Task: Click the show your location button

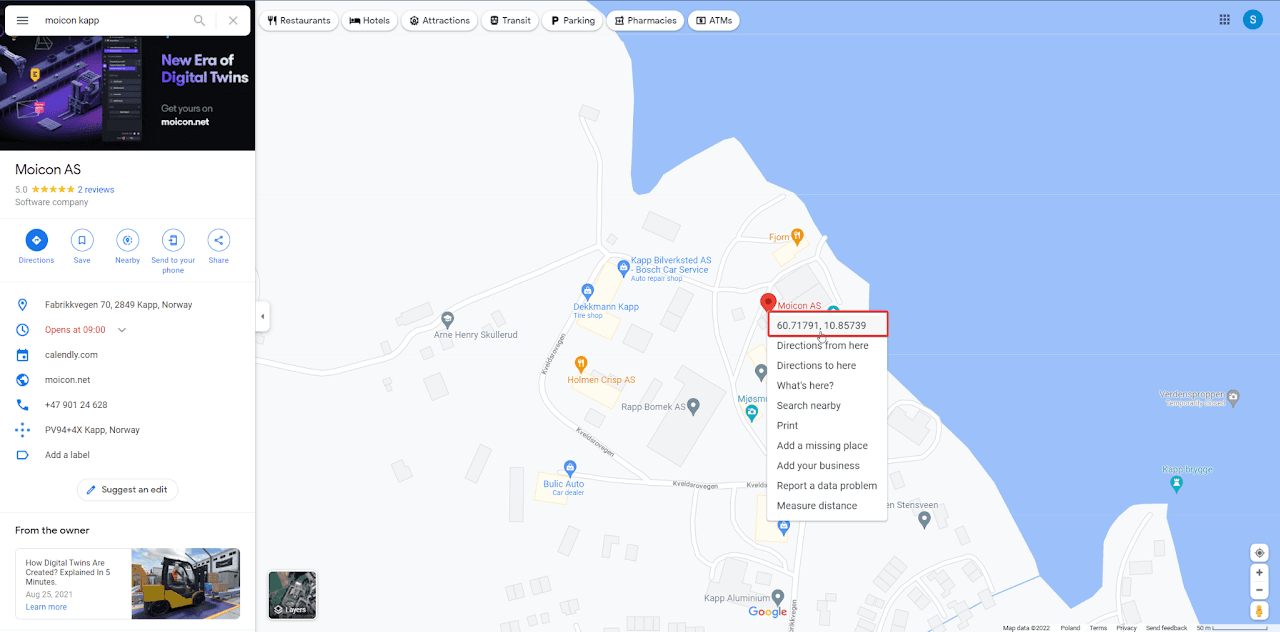Action: pyautogui.click(x=1259, y=553)
